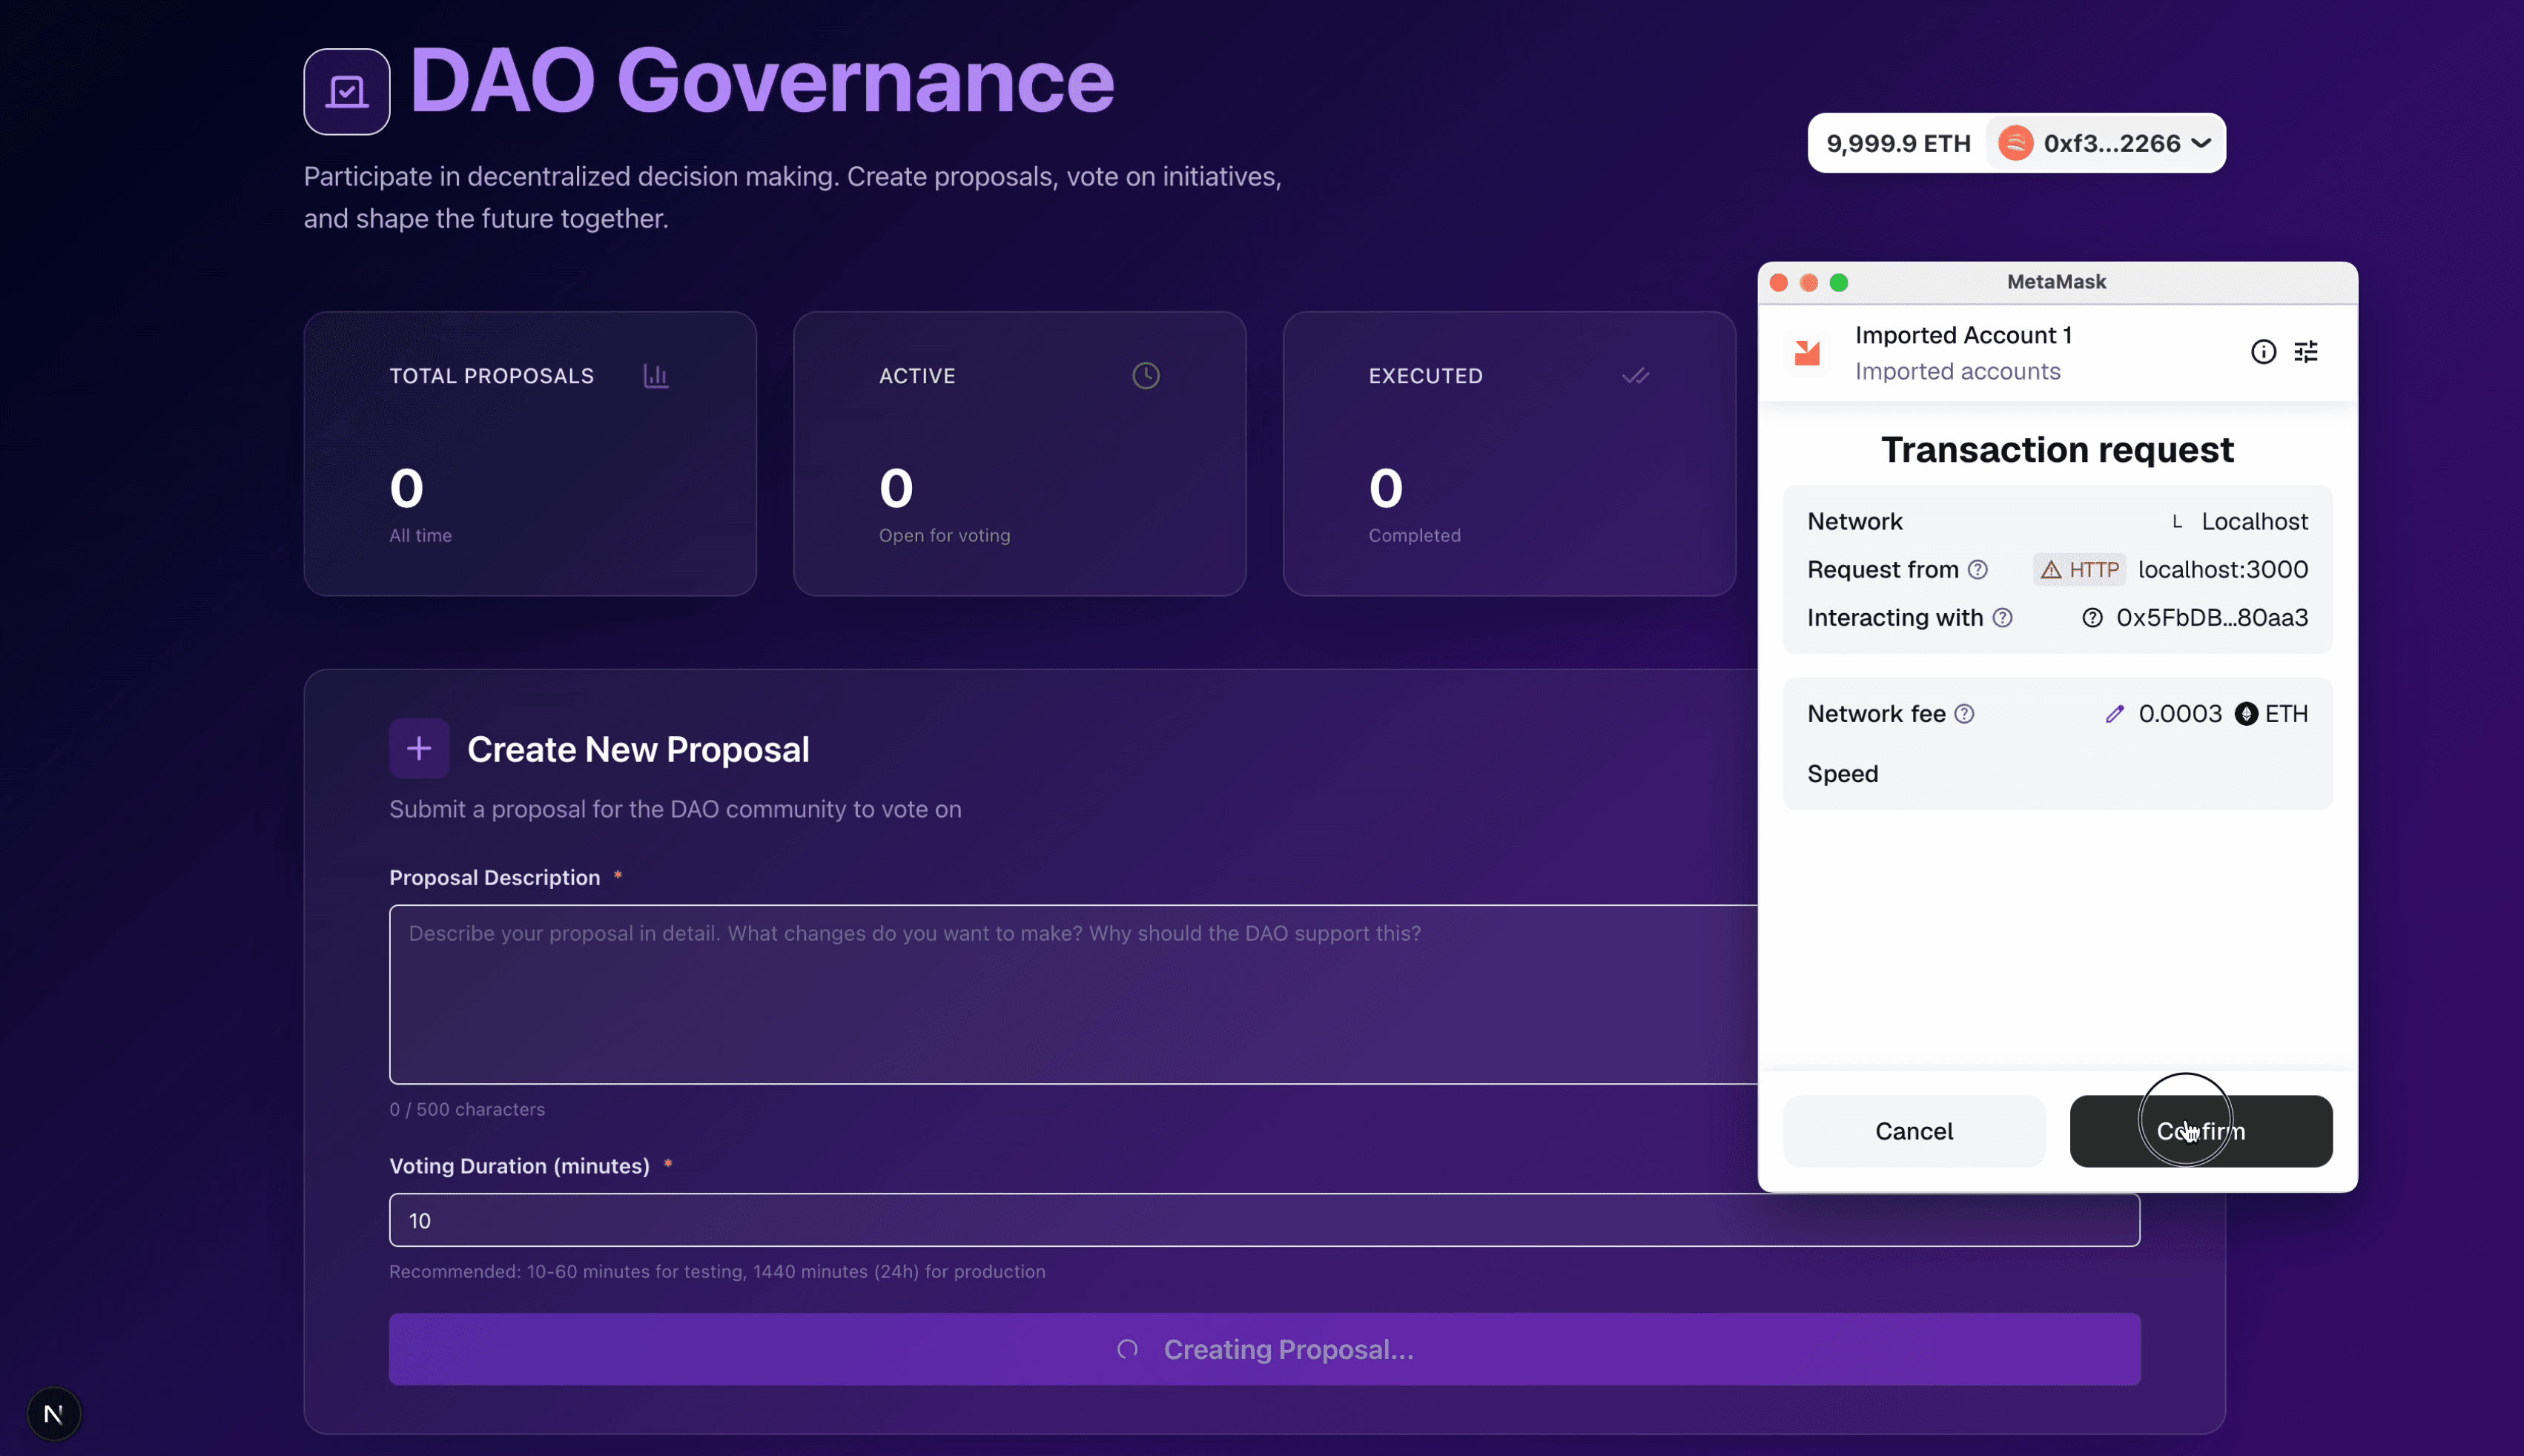The width and height of the screenshot is (2524, 1456).
Task: Click the HTTP warning badge beside localhost:3000
Action: click(2078, 569)
